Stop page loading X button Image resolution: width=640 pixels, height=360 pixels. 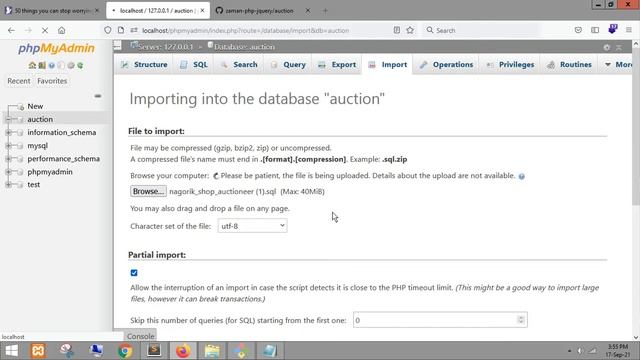(x=45, y=30)
